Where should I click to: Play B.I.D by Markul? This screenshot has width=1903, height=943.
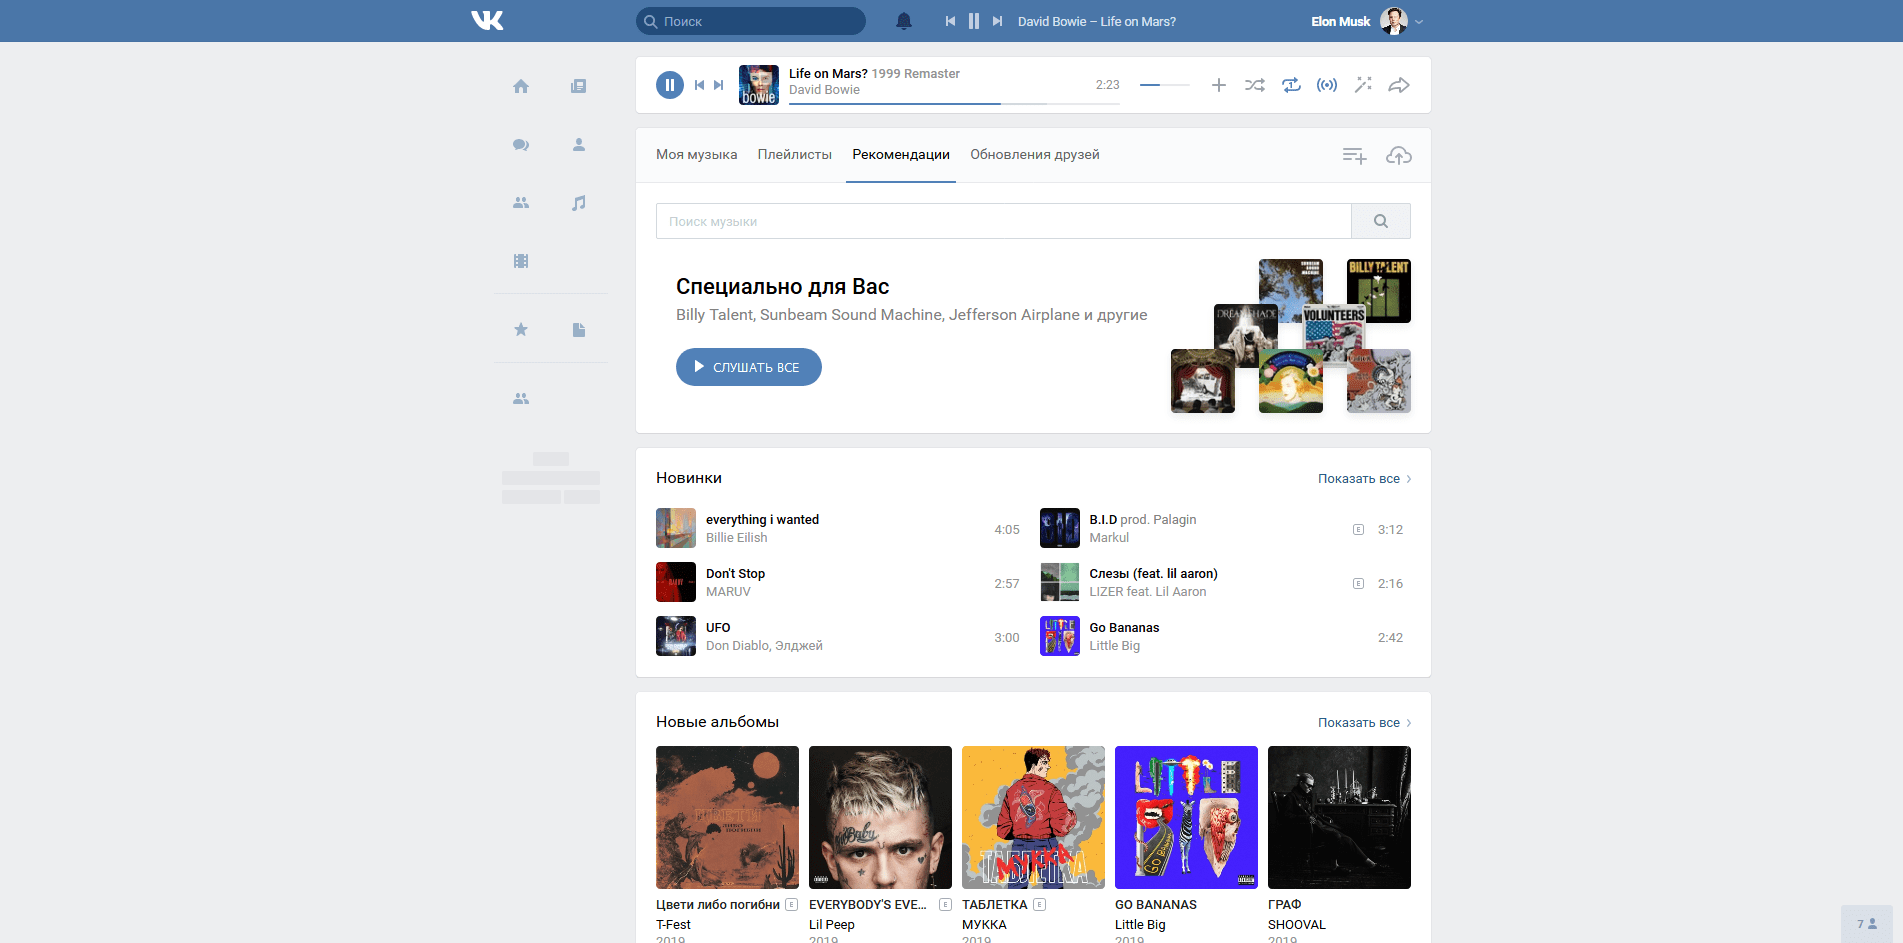coord(1222,528)
